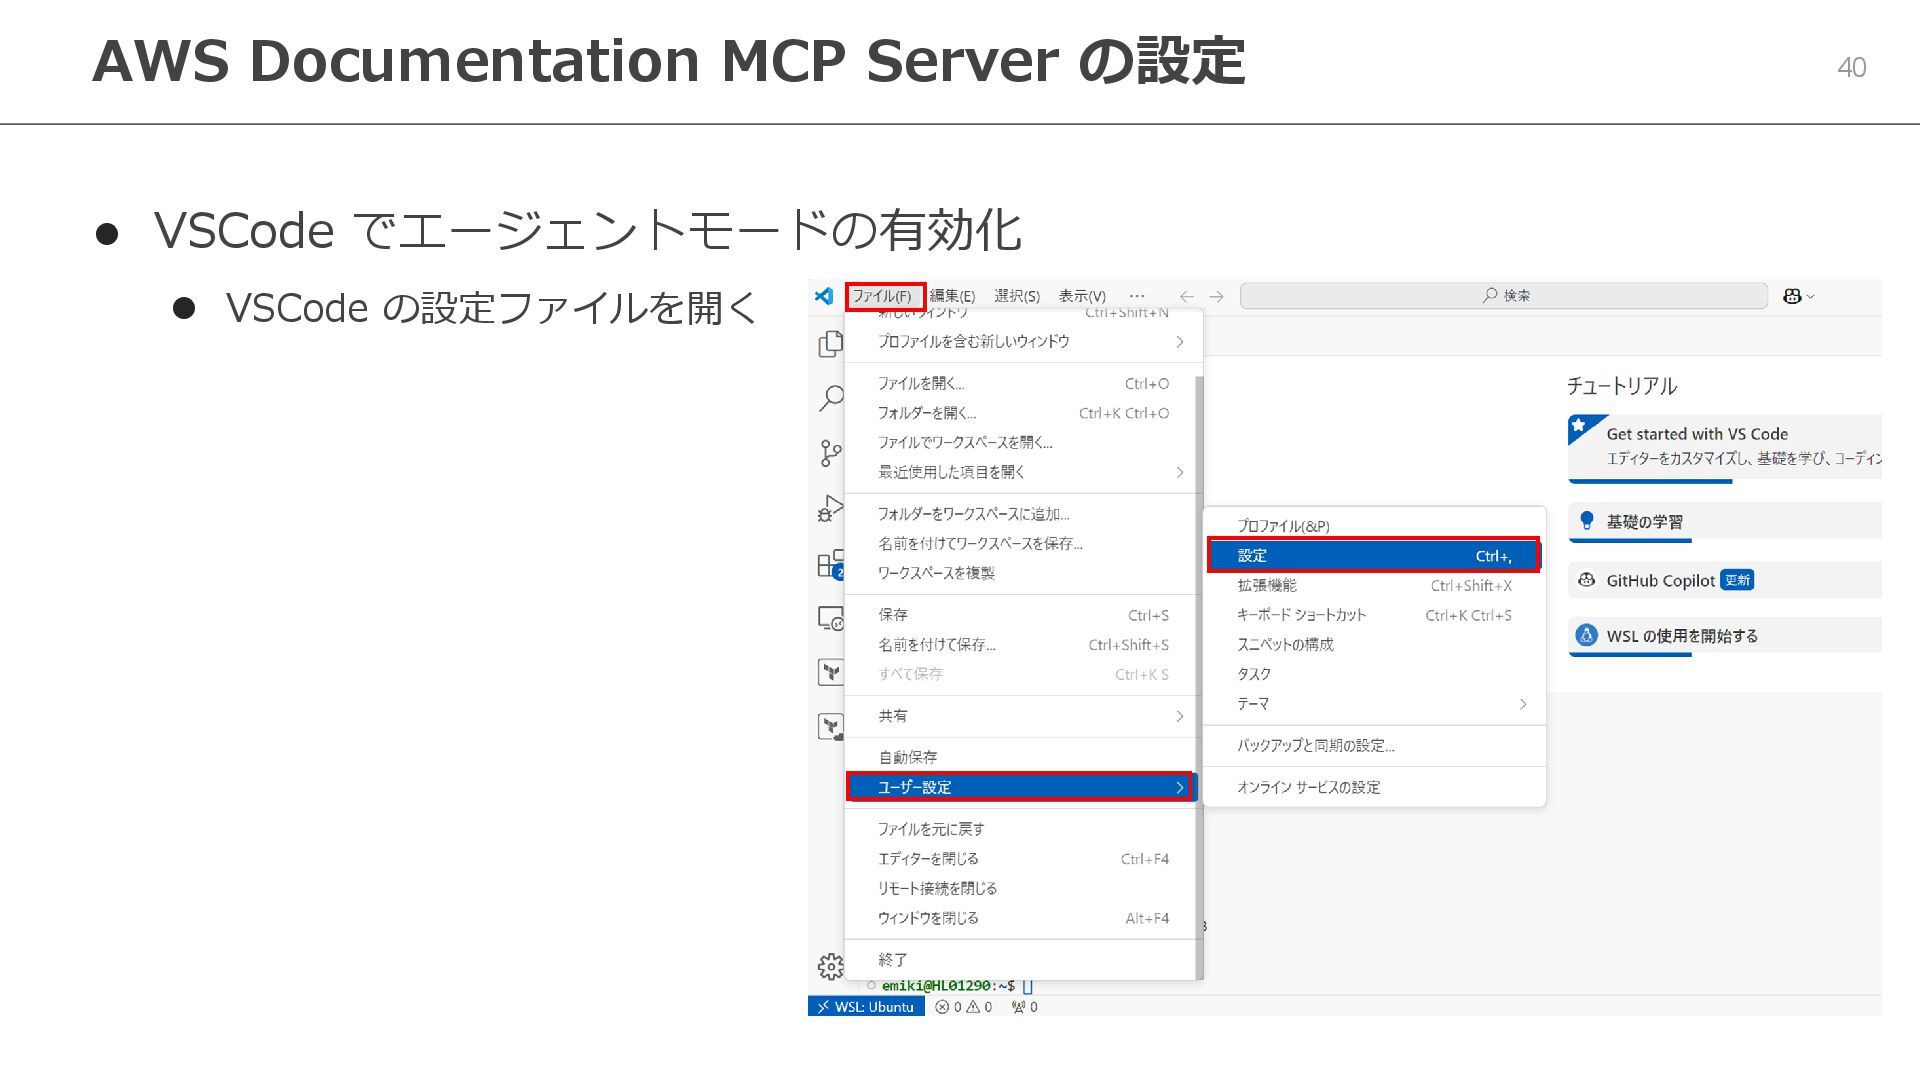
Task: Go back with the left arrow
Action: [x=1186, y=296]
